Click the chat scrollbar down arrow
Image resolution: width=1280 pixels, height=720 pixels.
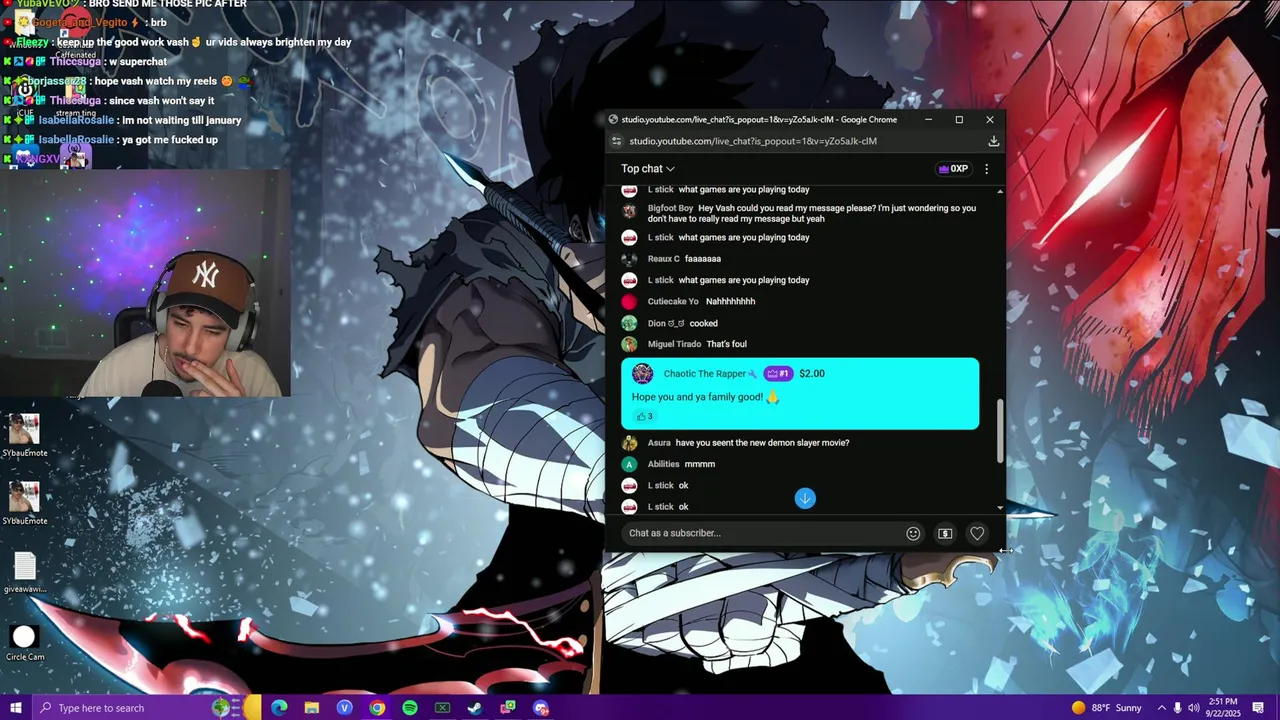tap(1000, 508)
